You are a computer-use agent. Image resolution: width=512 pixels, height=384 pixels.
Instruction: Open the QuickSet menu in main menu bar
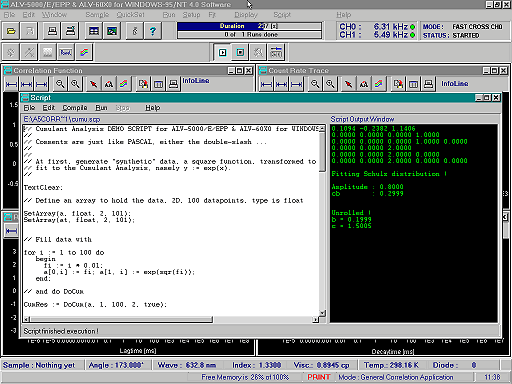pos(130,15)
